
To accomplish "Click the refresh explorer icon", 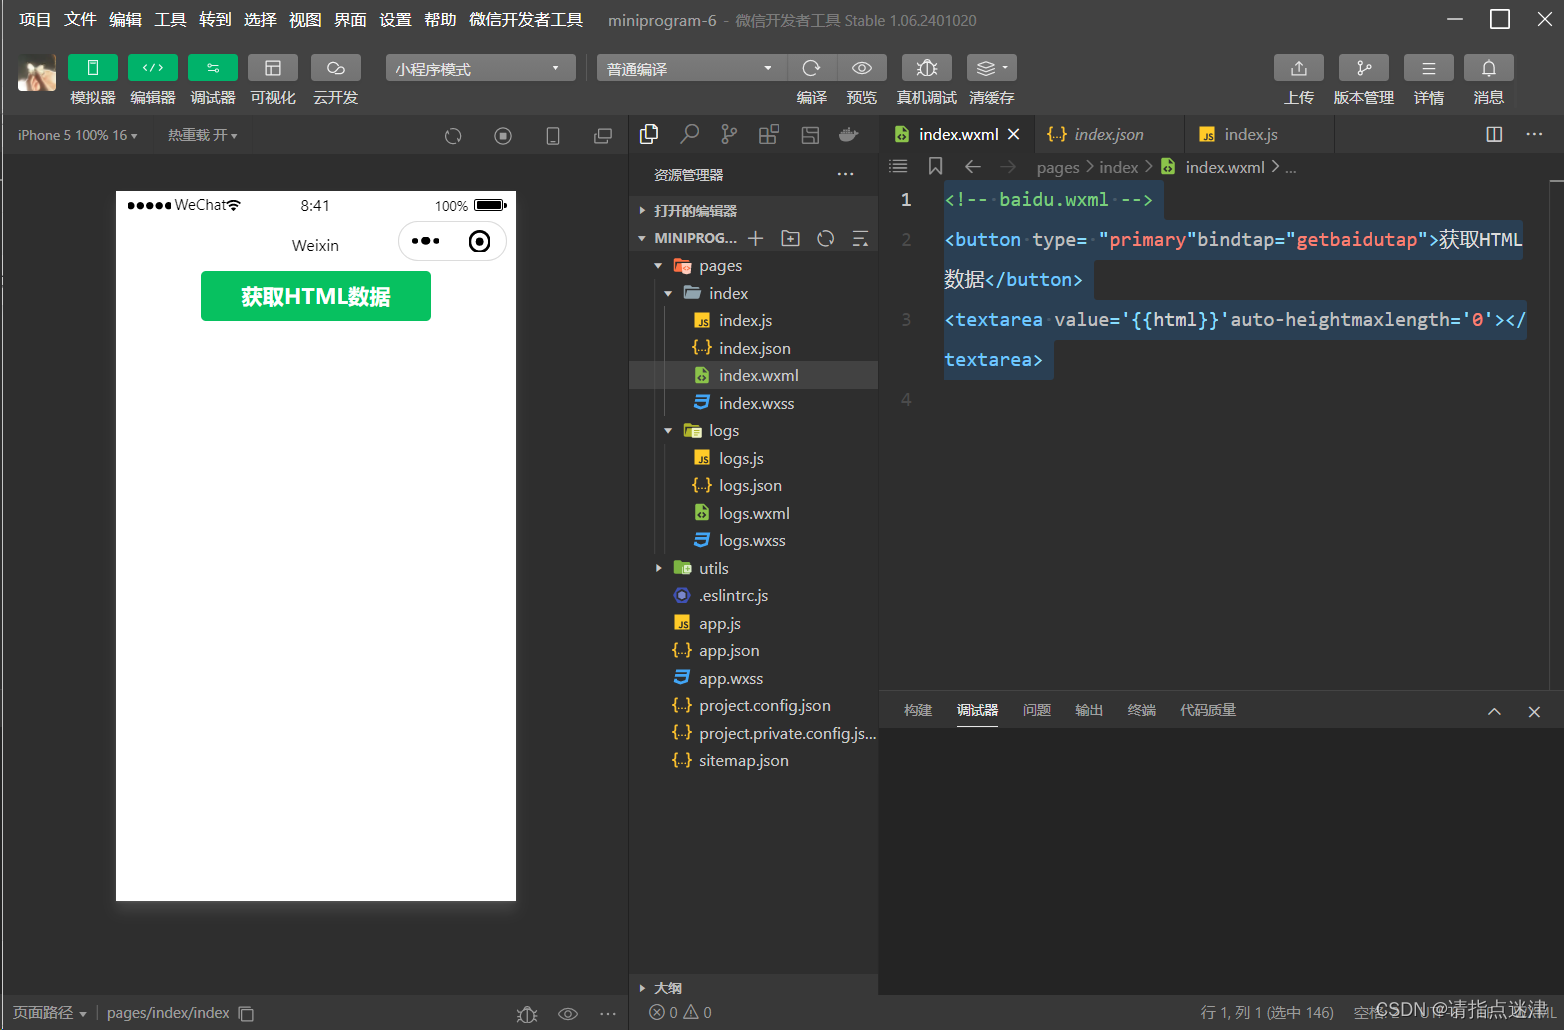I will pyautogui.click(x=826, y=238).
